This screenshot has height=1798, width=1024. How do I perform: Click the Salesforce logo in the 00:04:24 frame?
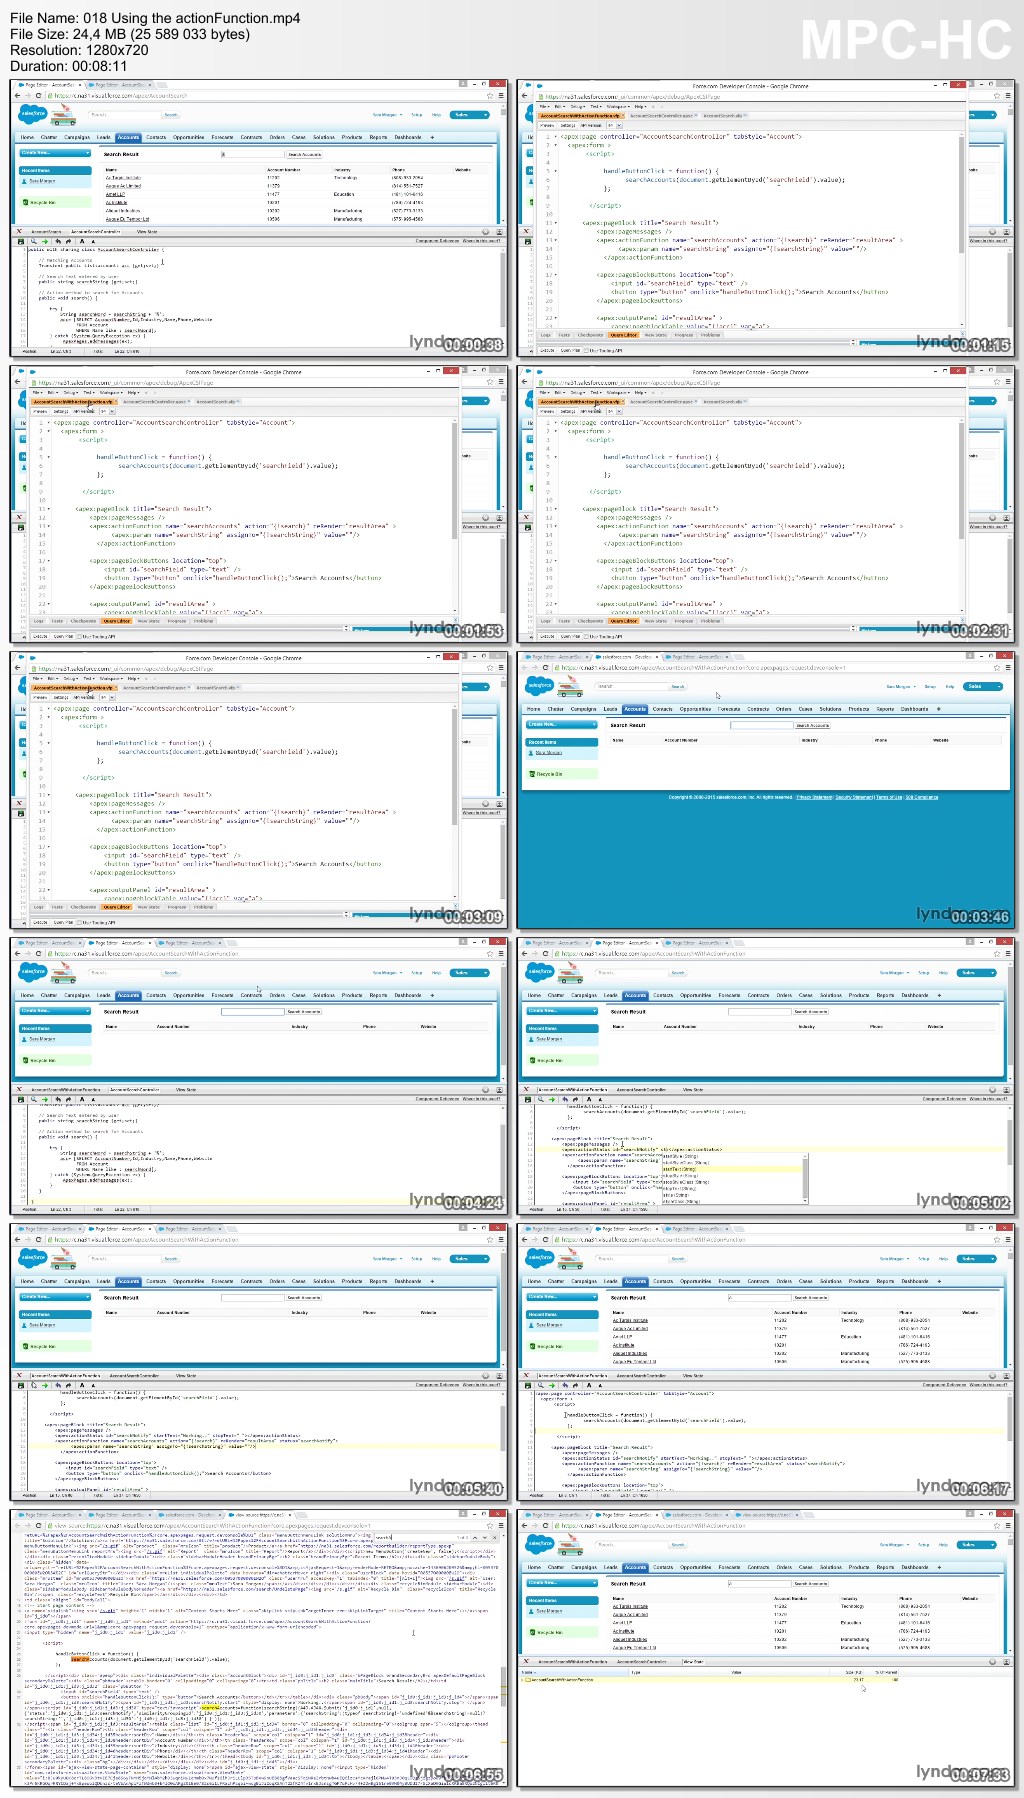point(33,972)
